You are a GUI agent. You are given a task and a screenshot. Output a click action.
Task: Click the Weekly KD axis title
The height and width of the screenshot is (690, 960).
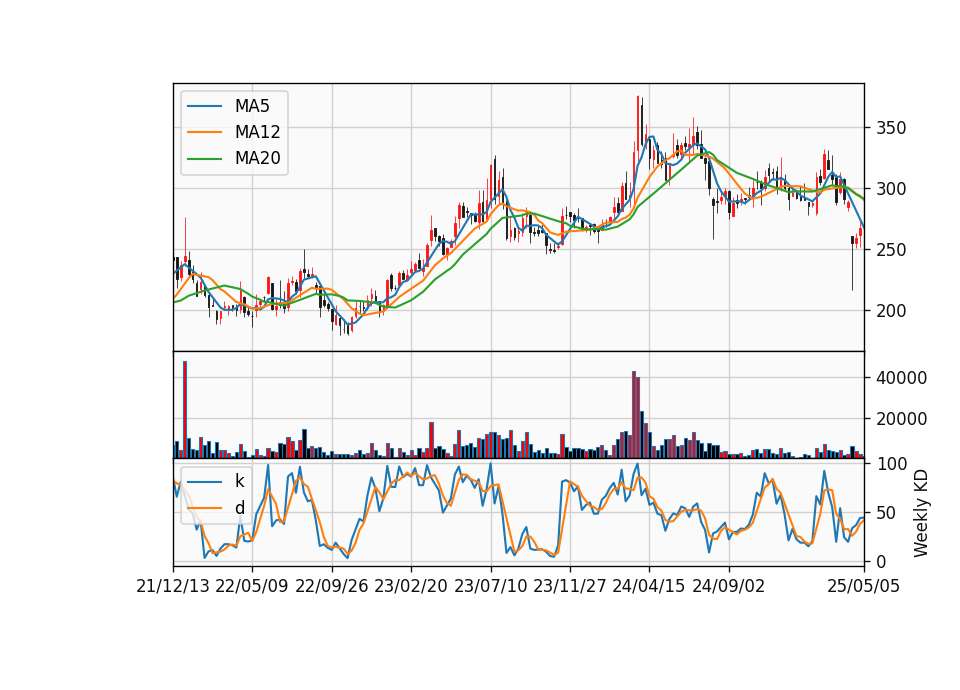click(x=921, y=513)
